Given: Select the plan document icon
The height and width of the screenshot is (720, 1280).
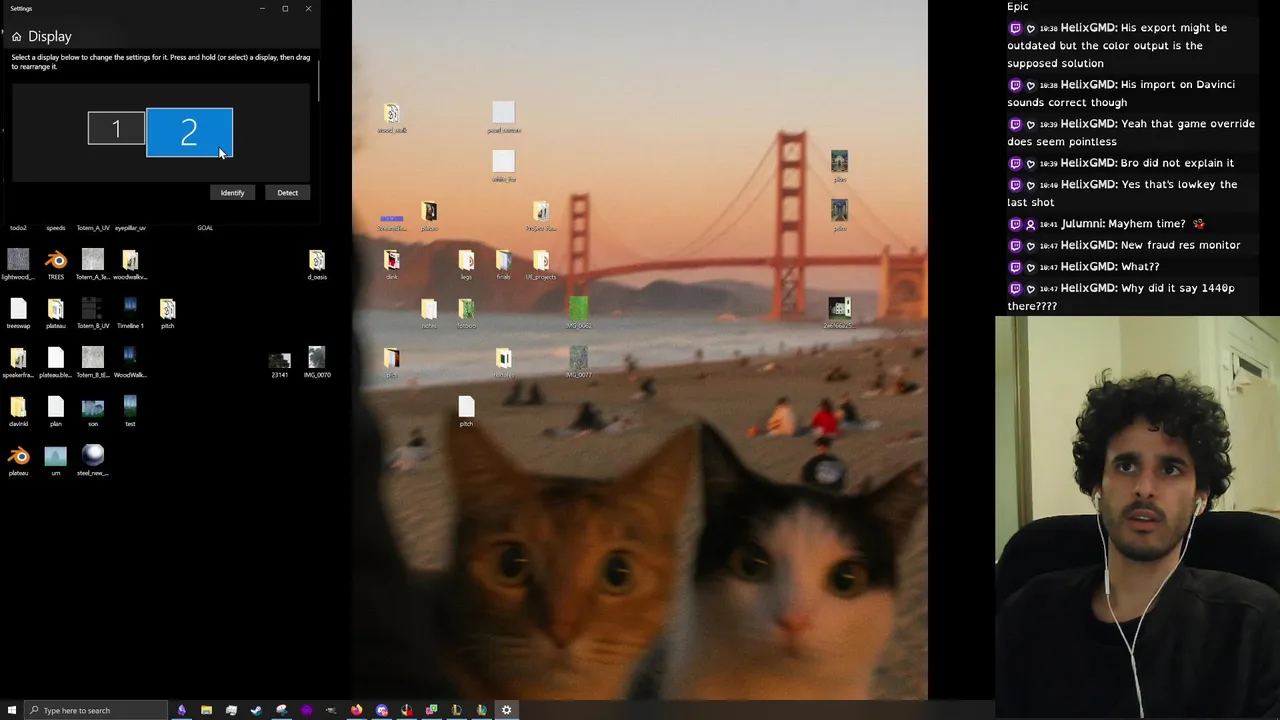Looking at the screenshot, I should click(56, 407).
